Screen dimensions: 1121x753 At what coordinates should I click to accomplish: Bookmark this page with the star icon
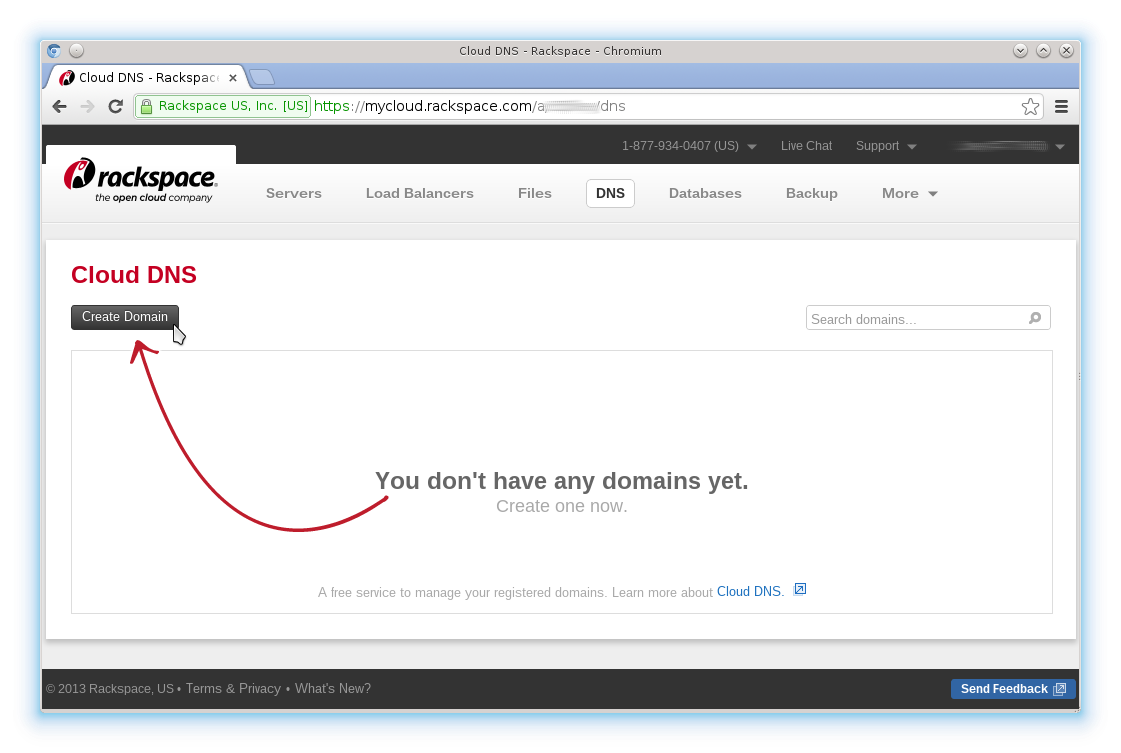[x=1030, y=107]
